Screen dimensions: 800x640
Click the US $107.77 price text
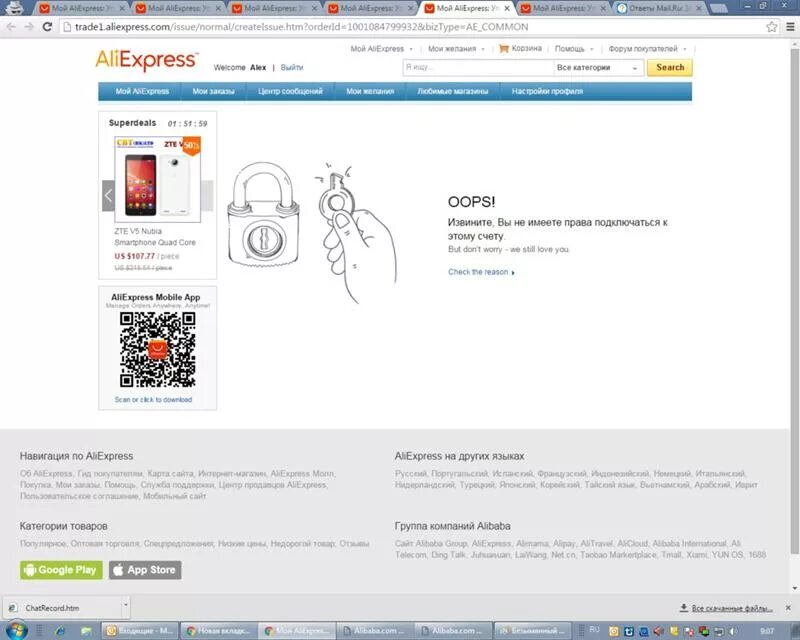pyautogui.click(x=134, y=256)
